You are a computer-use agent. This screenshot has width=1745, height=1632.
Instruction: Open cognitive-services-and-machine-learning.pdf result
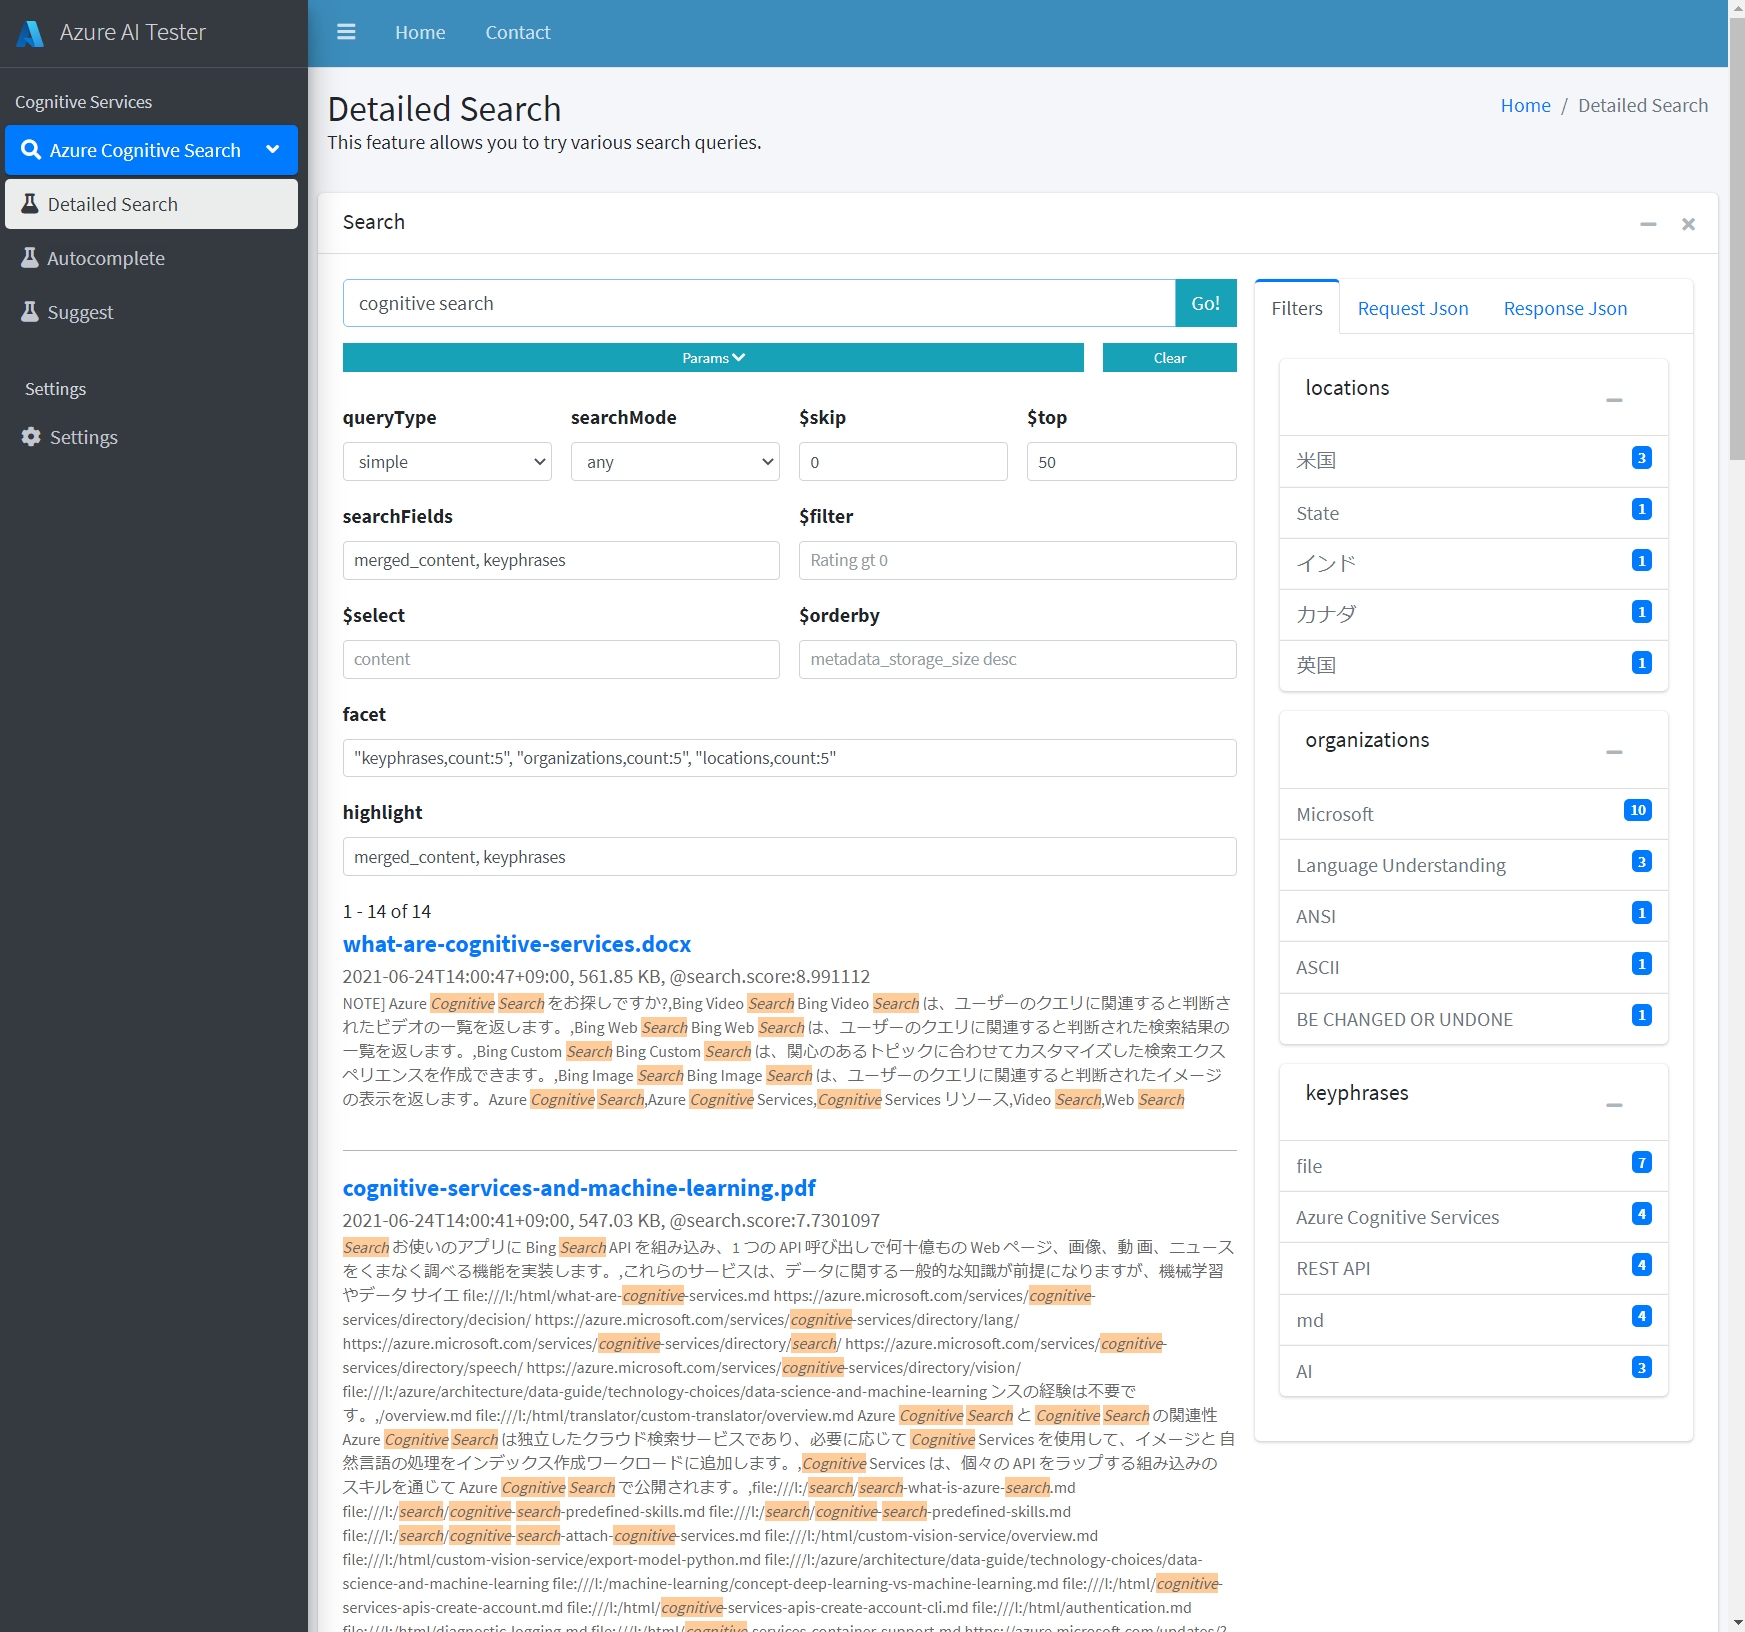coord(579,1188)
